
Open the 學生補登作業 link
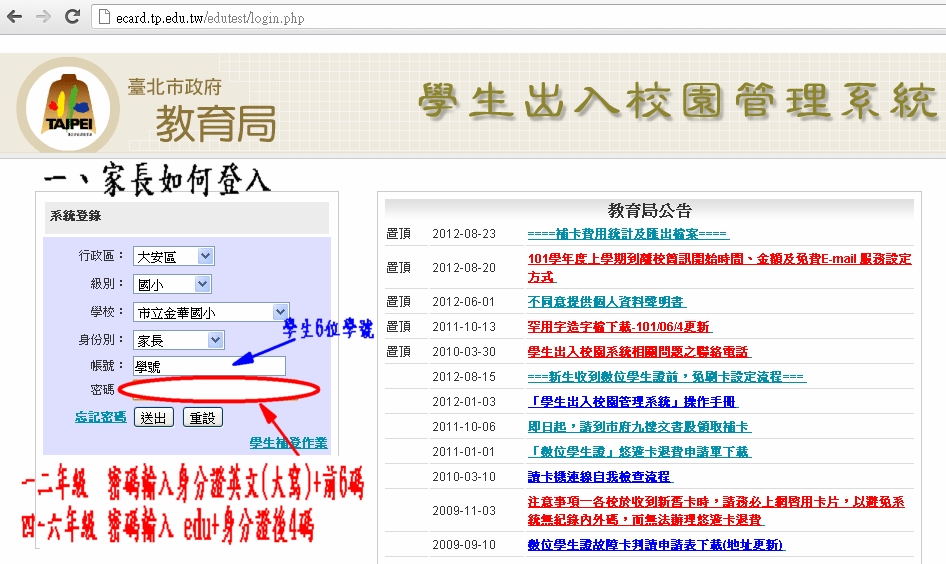pos(288,443)
